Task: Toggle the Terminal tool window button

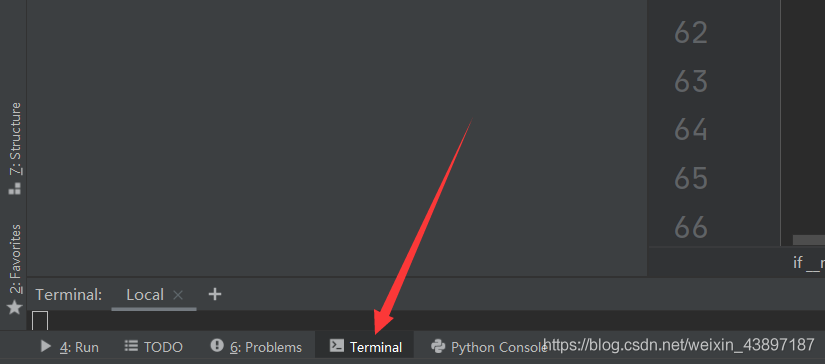Action: point(365,347)
